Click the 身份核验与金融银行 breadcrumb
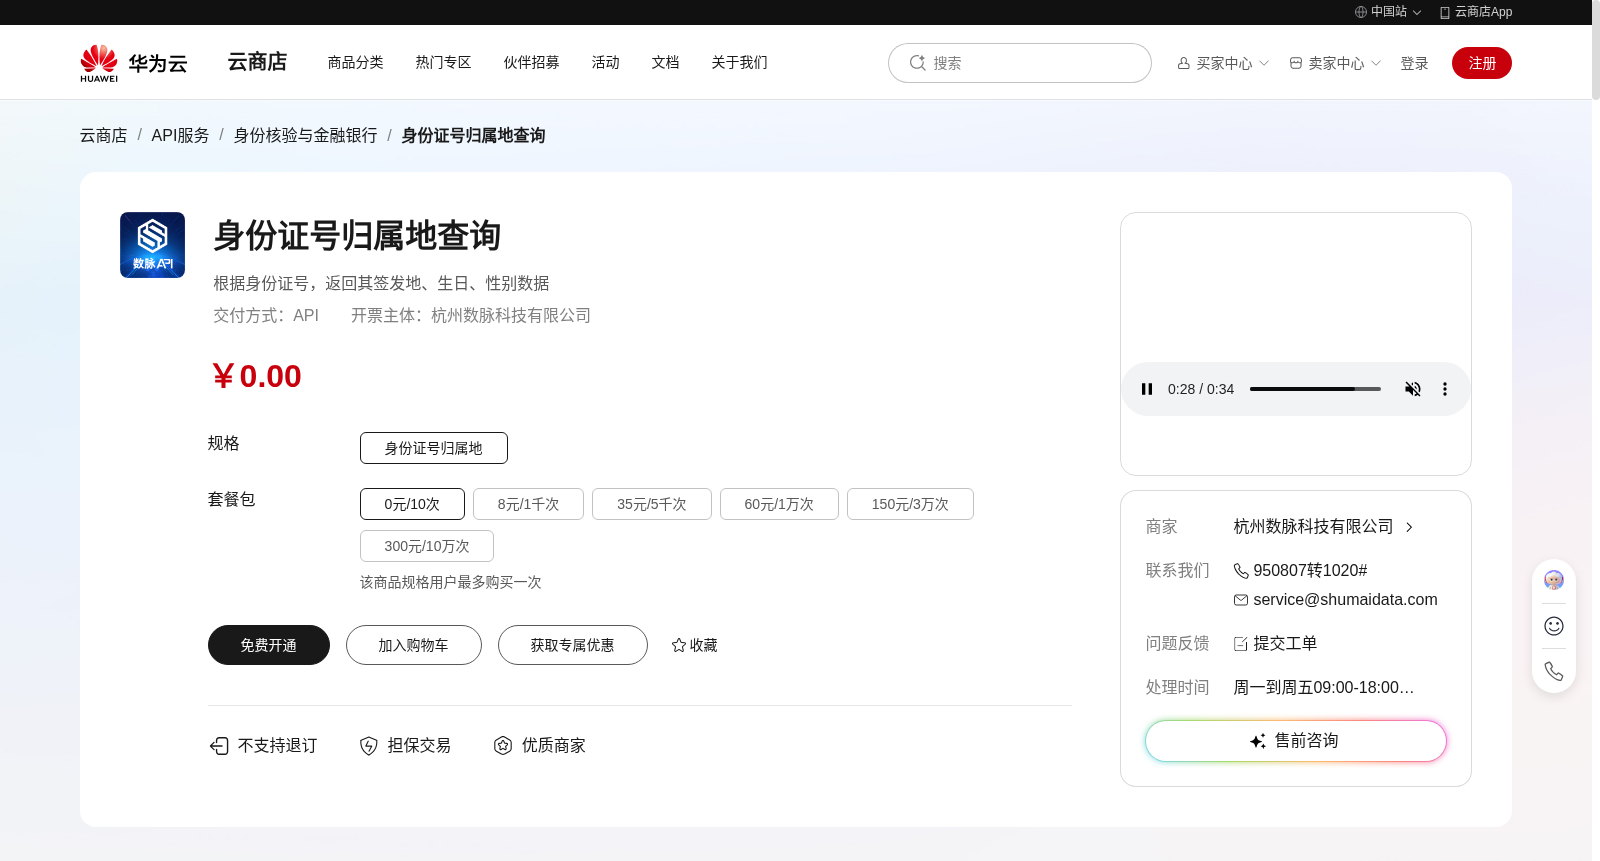Screen dimensions: 1600x861 pos(305,135)
